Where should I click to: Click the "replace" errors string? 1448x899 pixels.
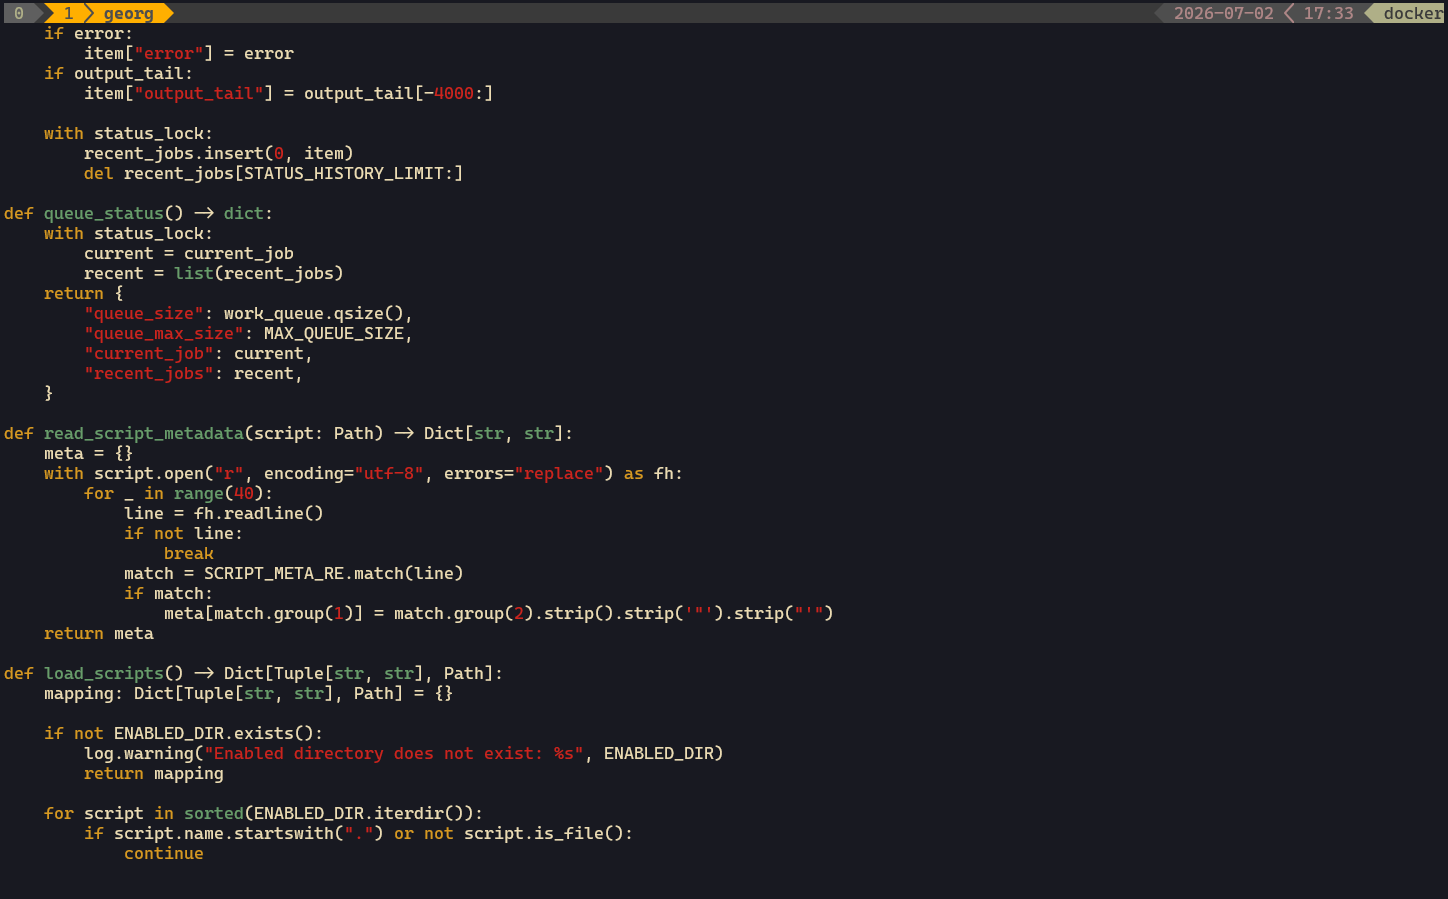coord(559,473)
